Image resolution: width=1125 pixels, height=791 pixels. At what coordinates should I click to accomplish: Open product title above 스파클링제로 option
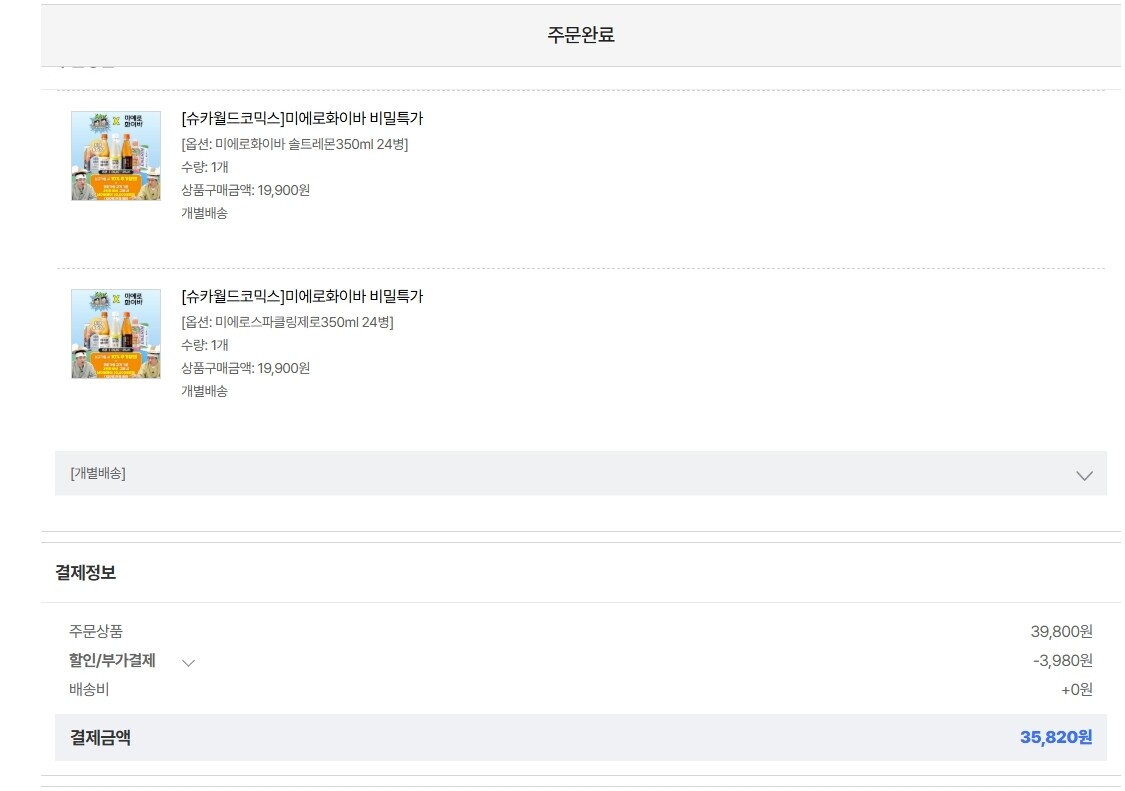point(302,296)
